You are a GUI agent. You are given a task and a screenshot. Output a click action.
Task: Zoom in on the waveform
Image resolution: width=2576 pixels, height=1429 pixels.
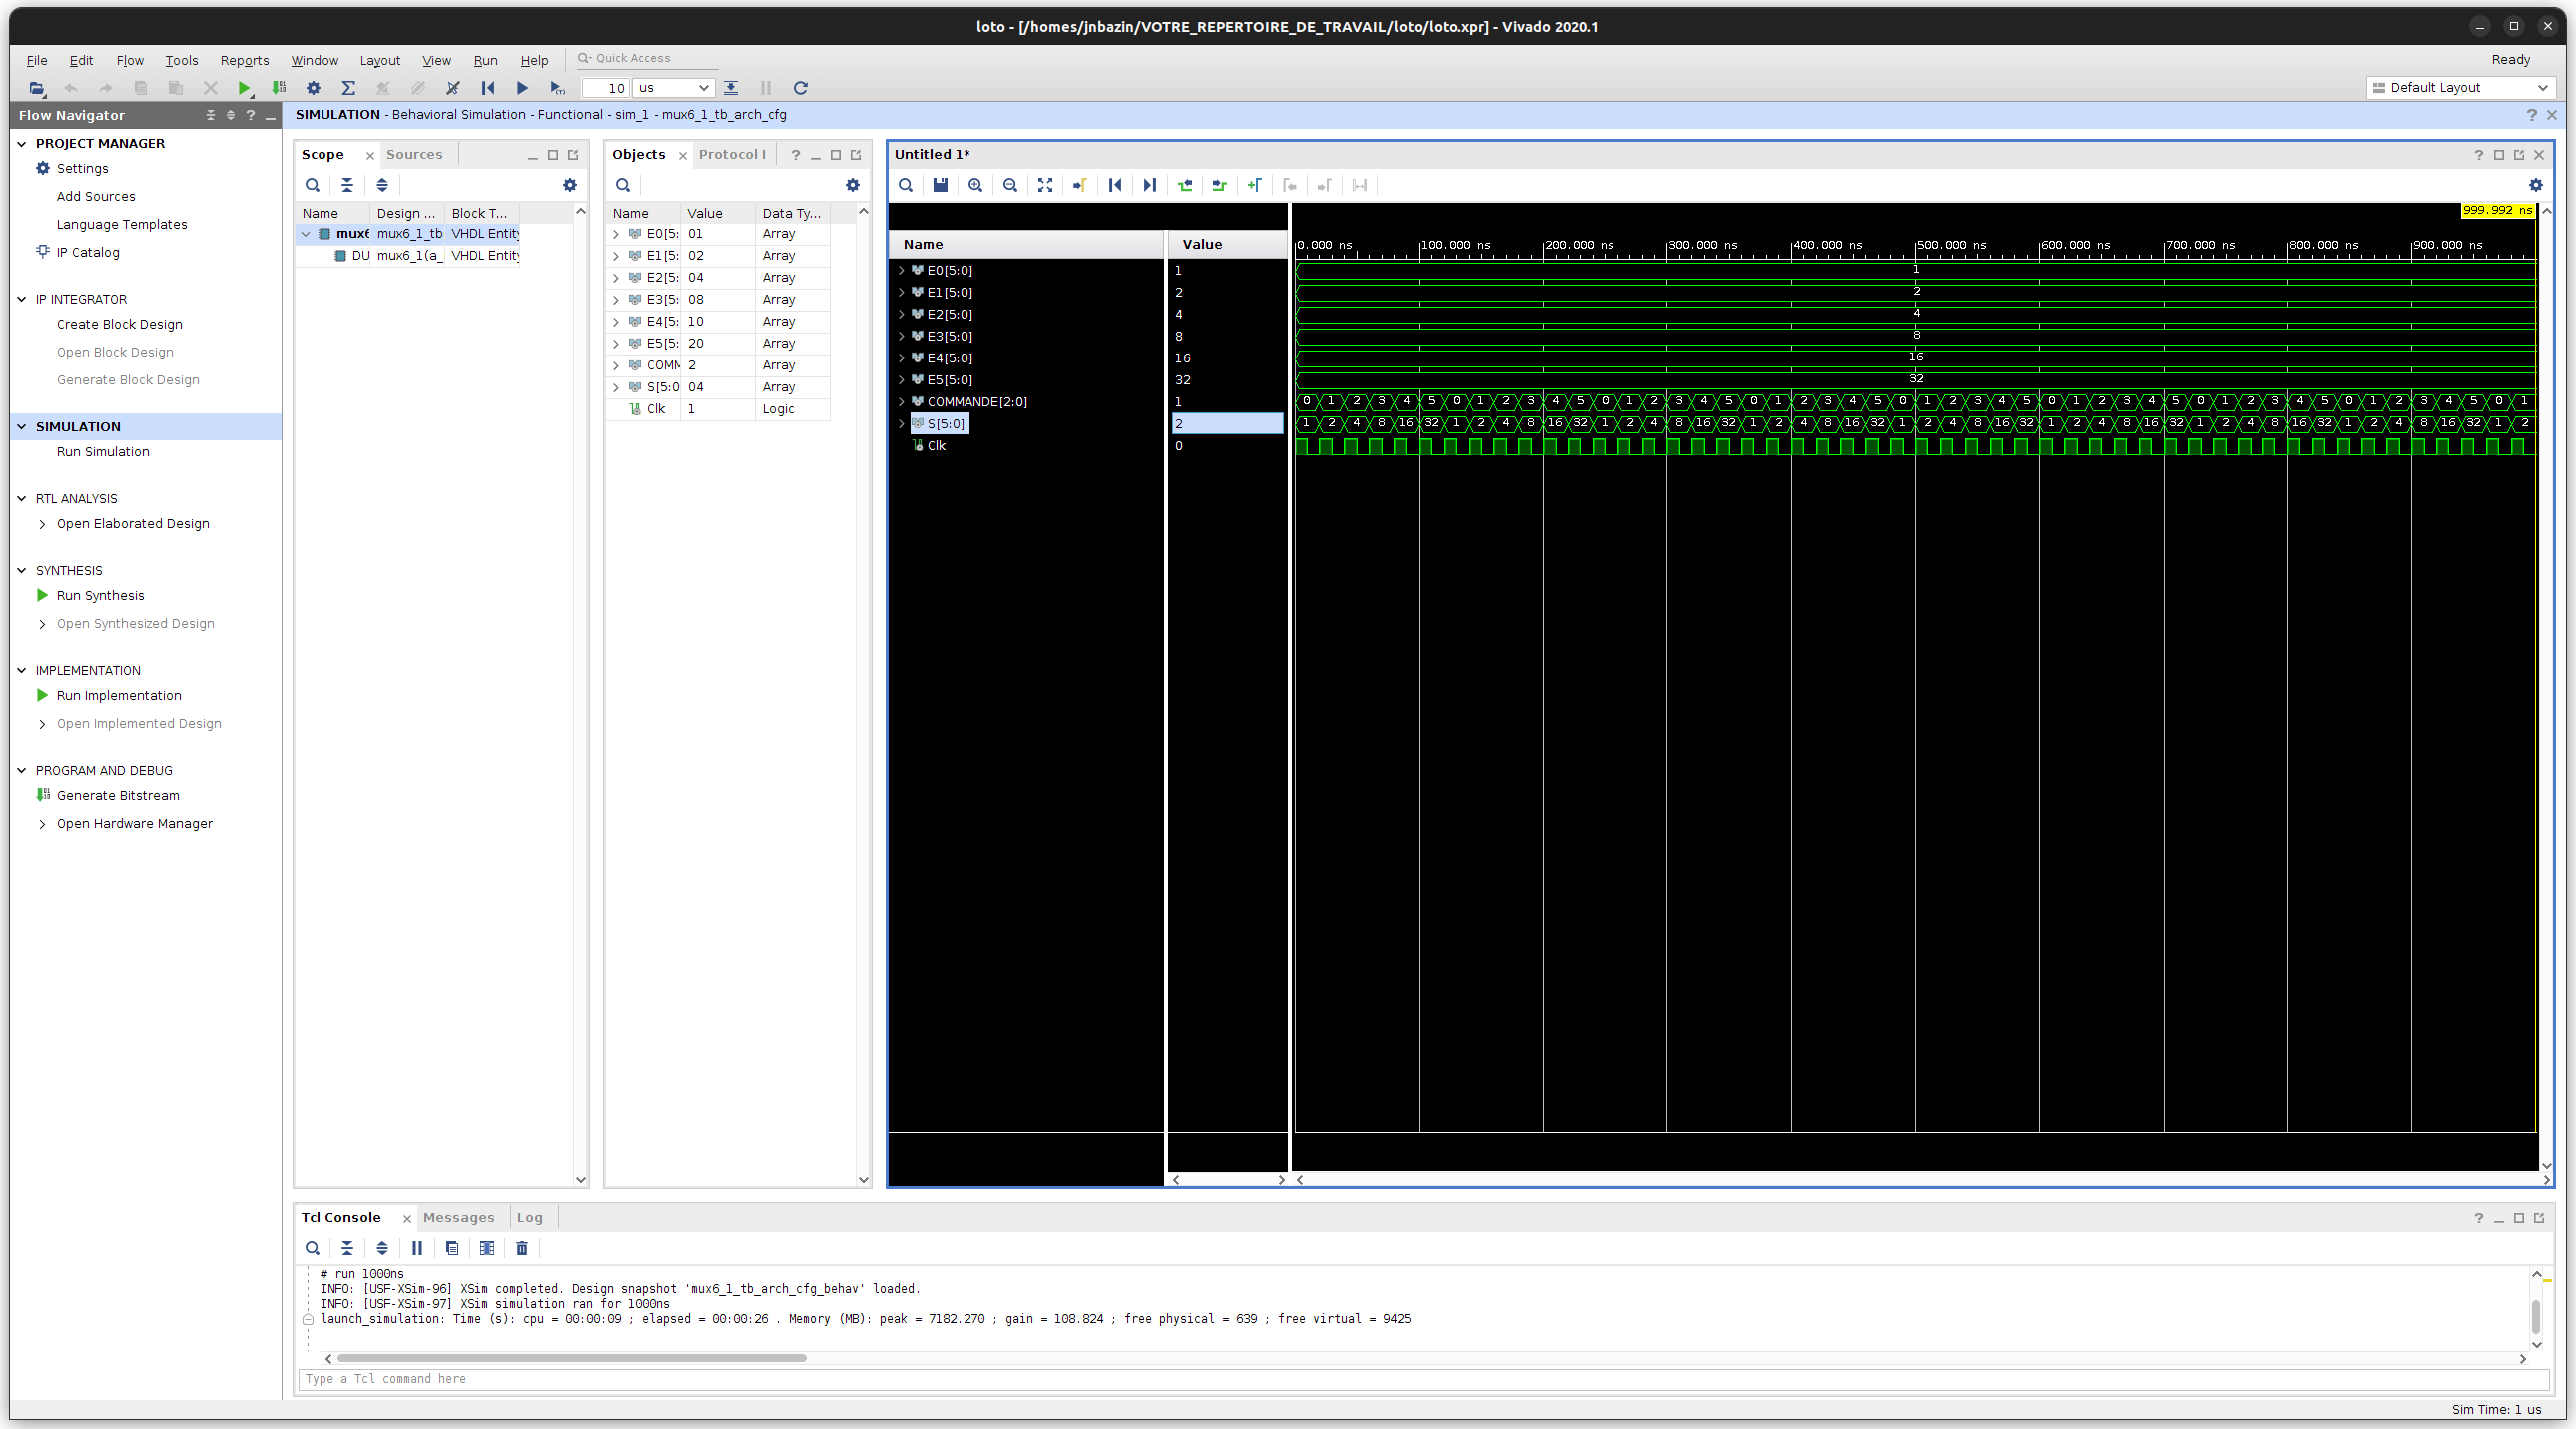(975, 185)
